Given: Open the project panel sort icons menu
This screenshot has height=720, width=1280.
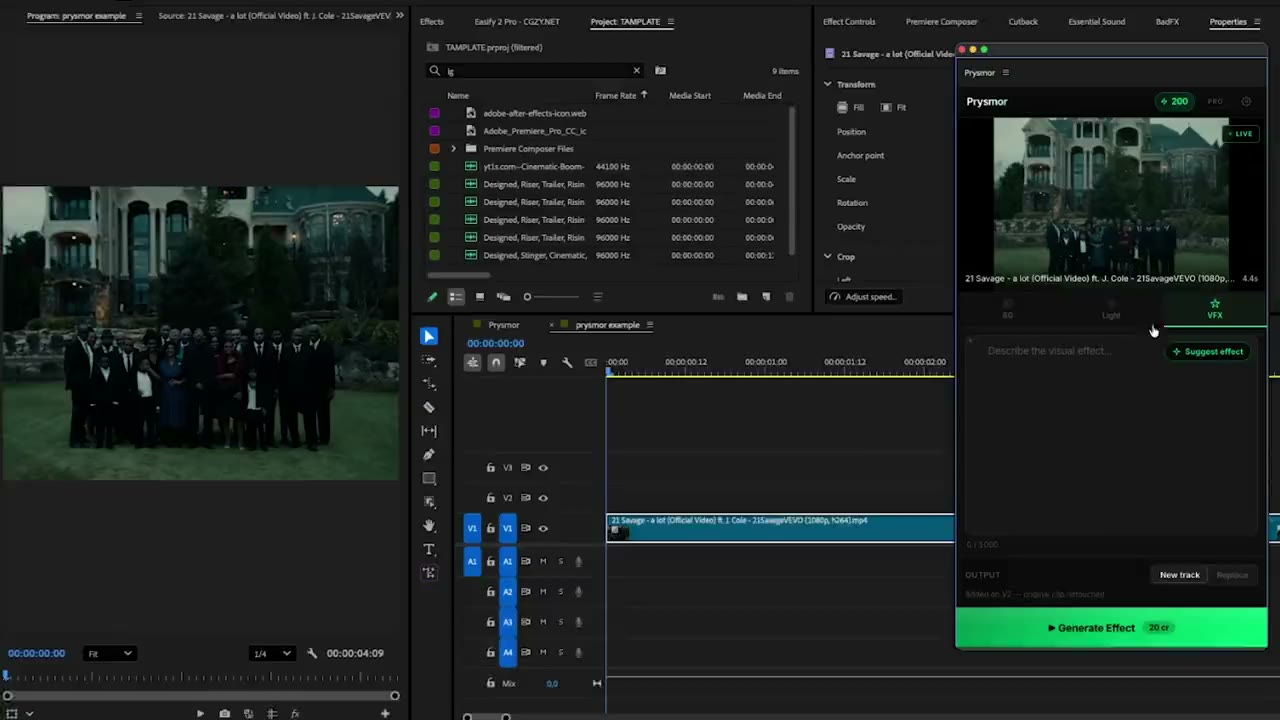Looking at the screenshot, I should [x=597, y=297].
